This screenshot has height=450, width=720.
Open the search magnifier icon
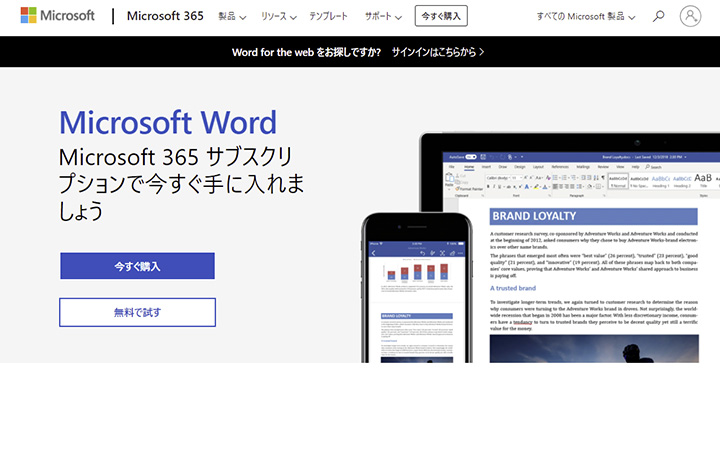coord(658,17)
